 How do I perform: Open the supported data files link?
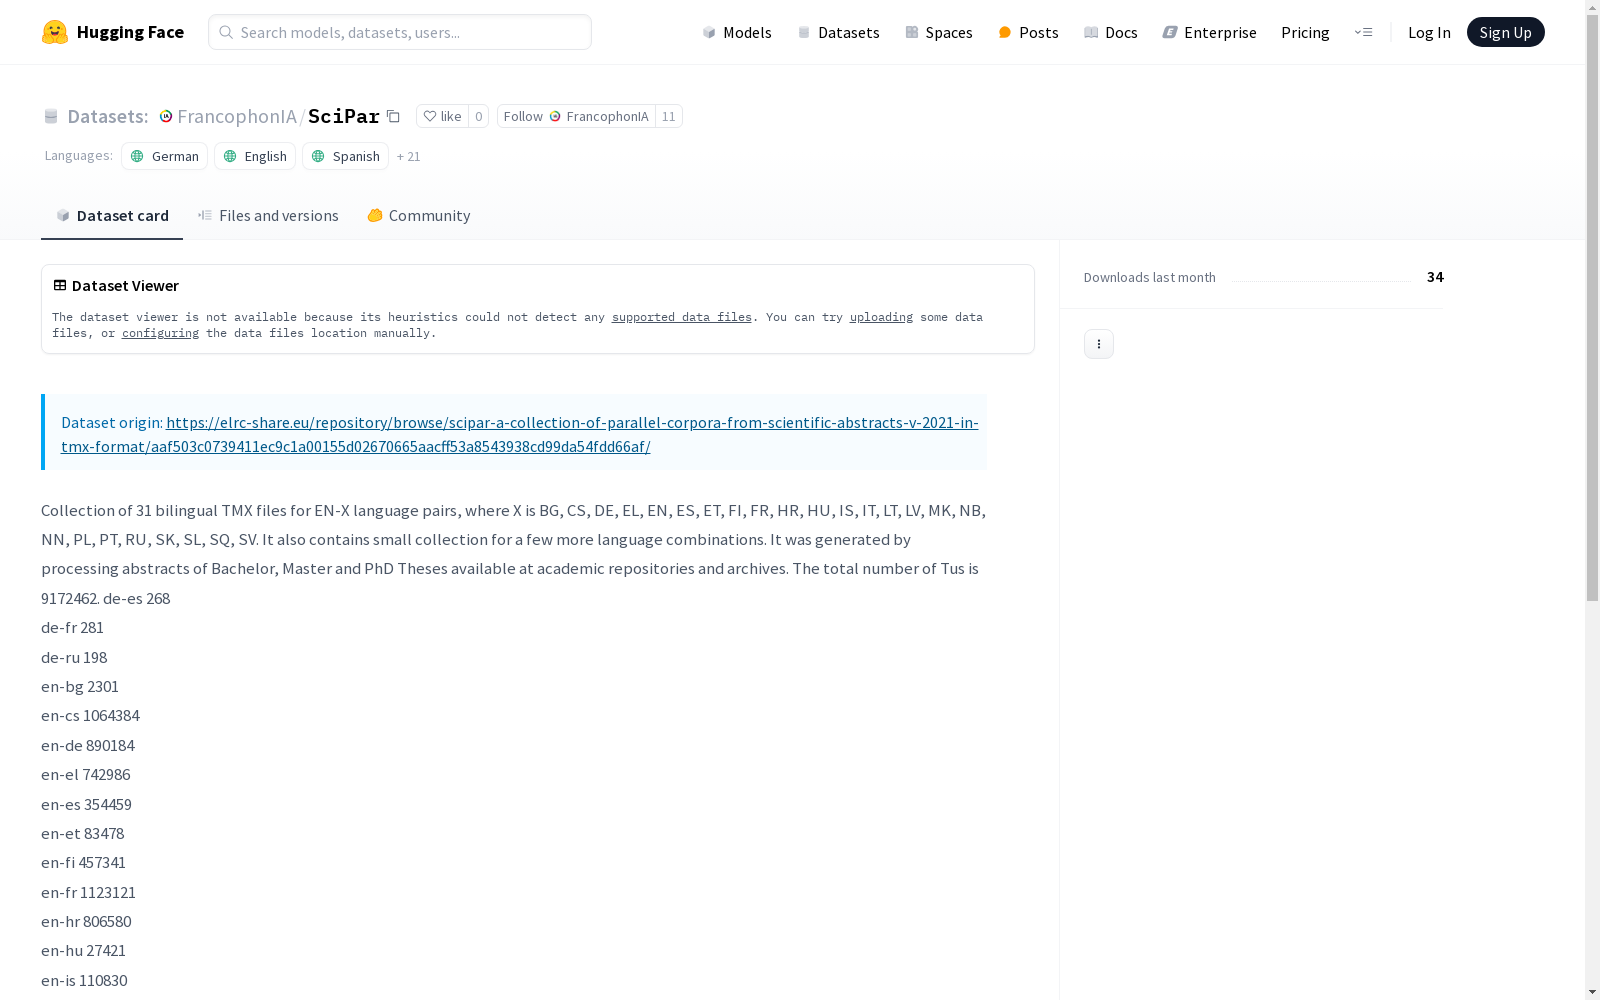681,317
